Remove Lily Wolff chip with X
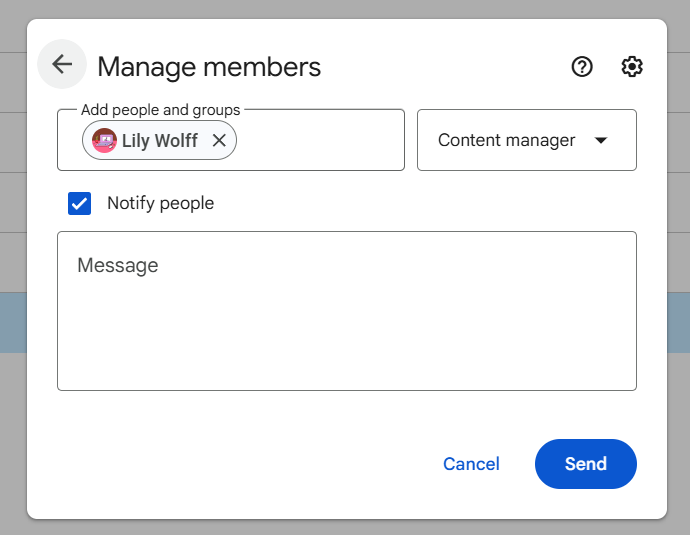 click(x=219, y=140)
